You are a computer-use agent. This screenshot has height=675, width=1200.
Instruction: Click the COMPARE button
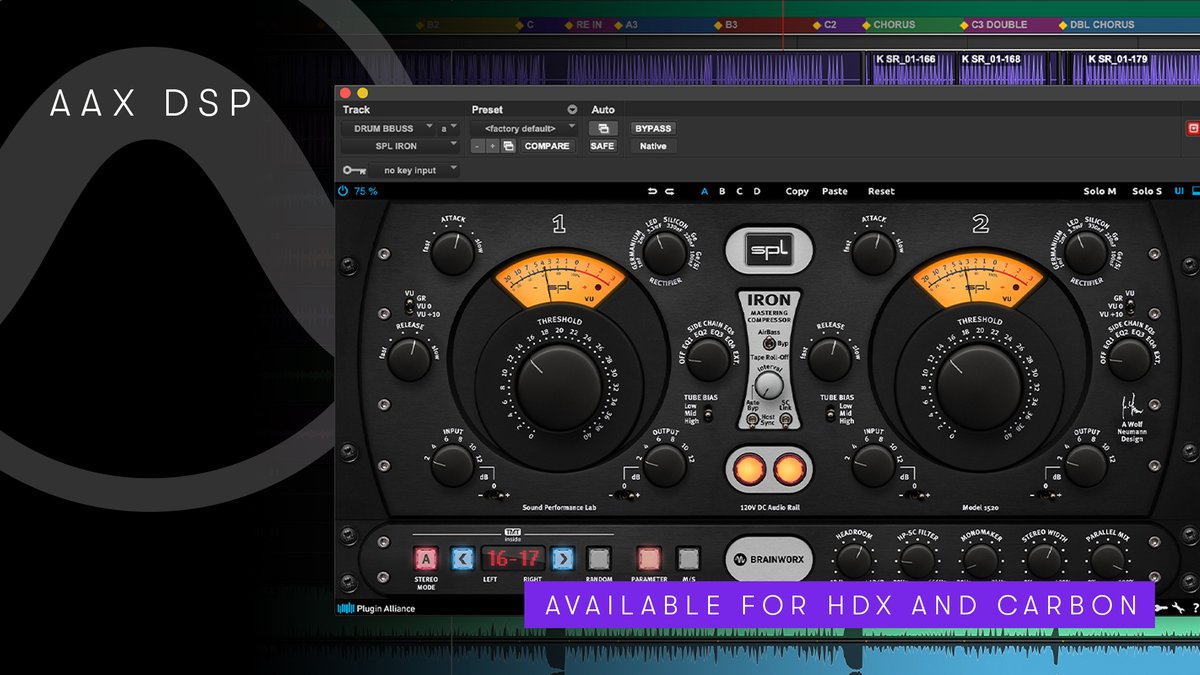(x=547, y=146)
